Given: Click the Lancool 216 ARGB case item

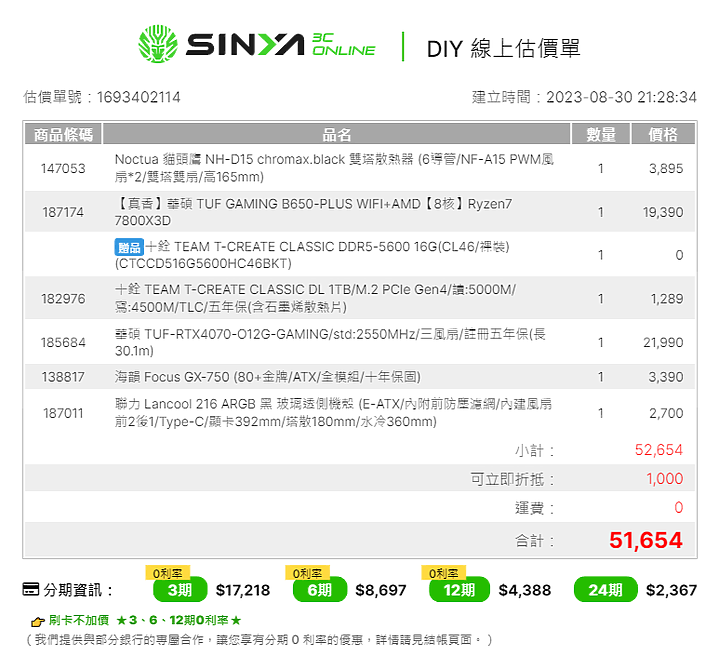Looking at the screenshot, I should (x=333, y=413).
